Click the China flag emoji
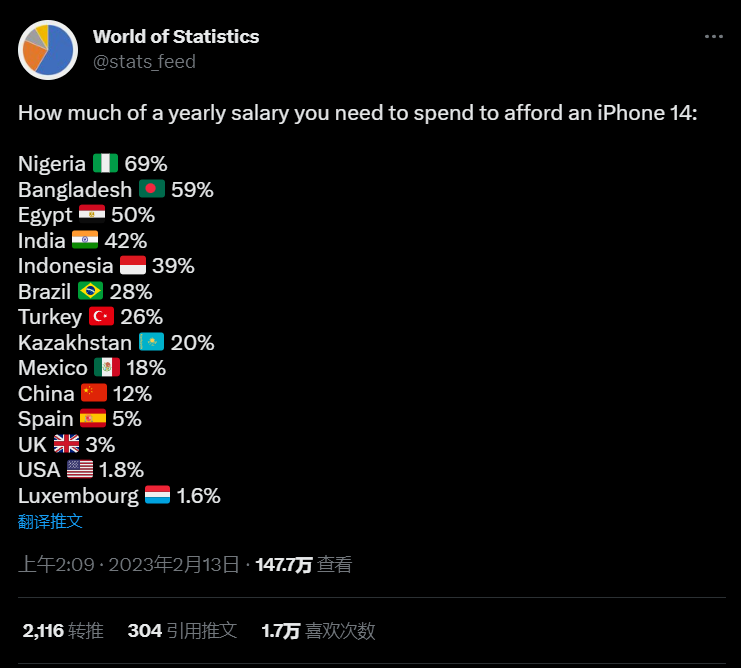The width and height of the screenshot is (741, 668). (94, 393)
